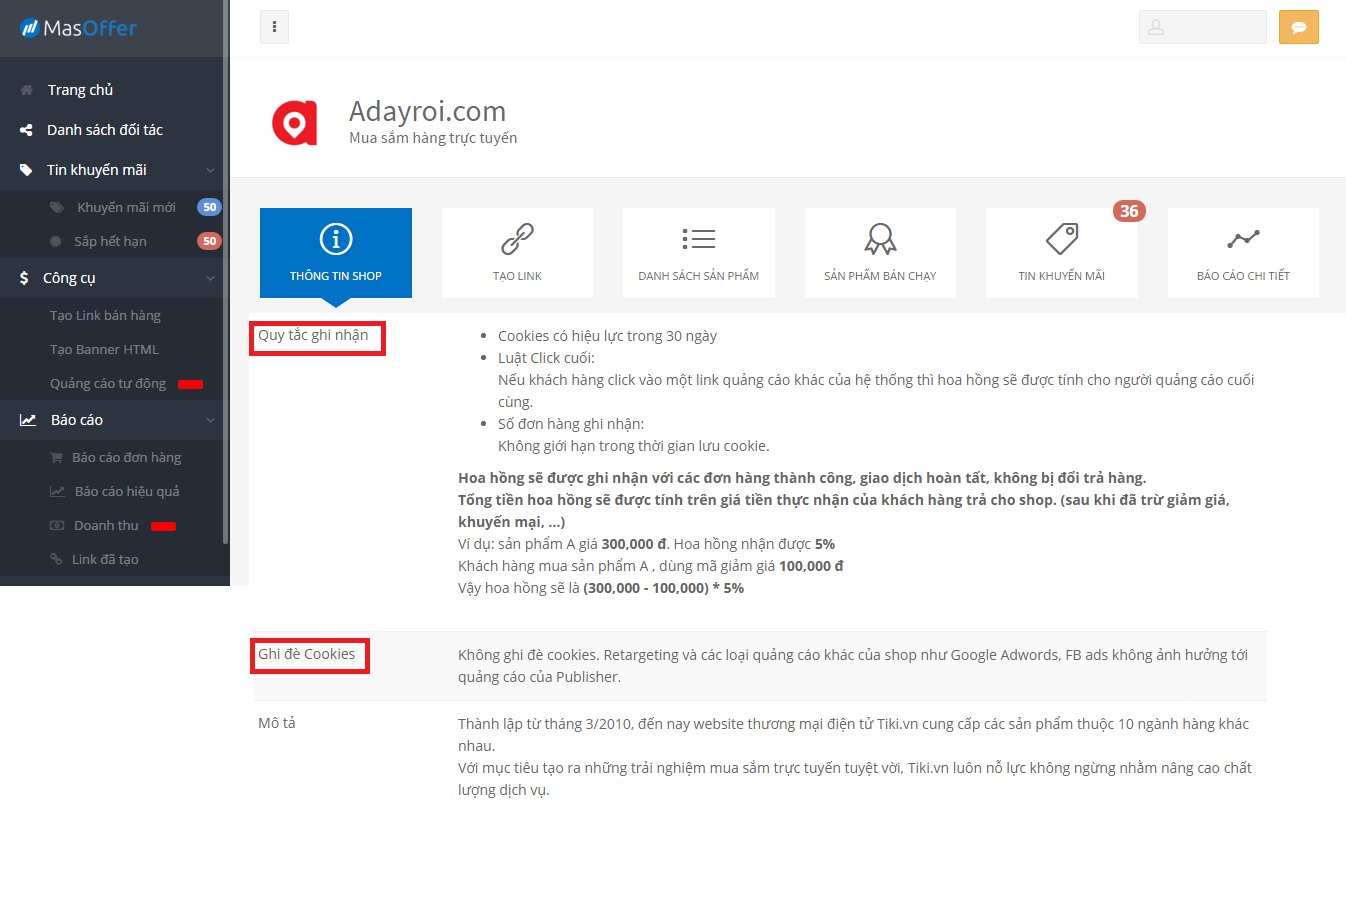Switch to the BÁO CÁO CHI TIẾT tab
This screenshot has height=898, width=1346.
[1243, 253]
